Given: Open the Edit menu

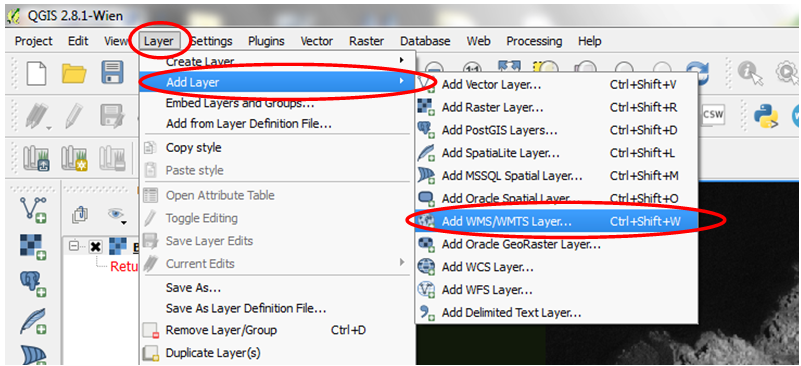Looking at the screenshot, I should tap(78, 41).
